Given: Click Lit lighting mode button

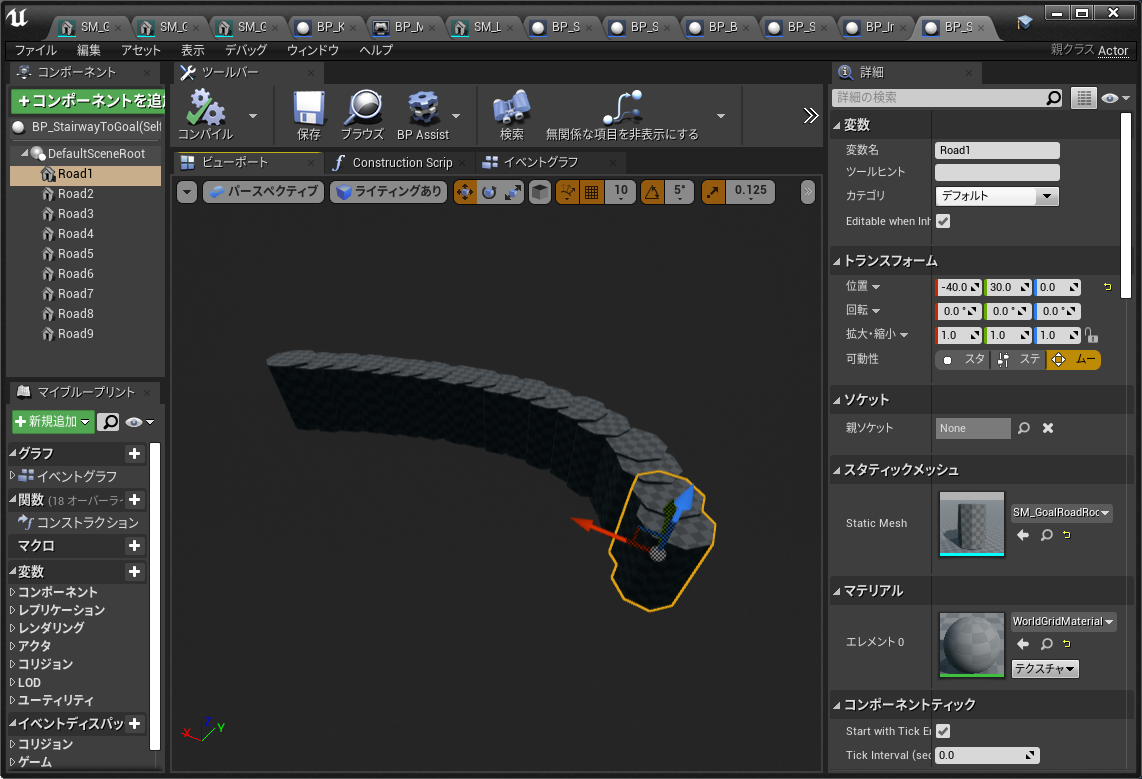Looking at the screenshot, I should [389, 191].
